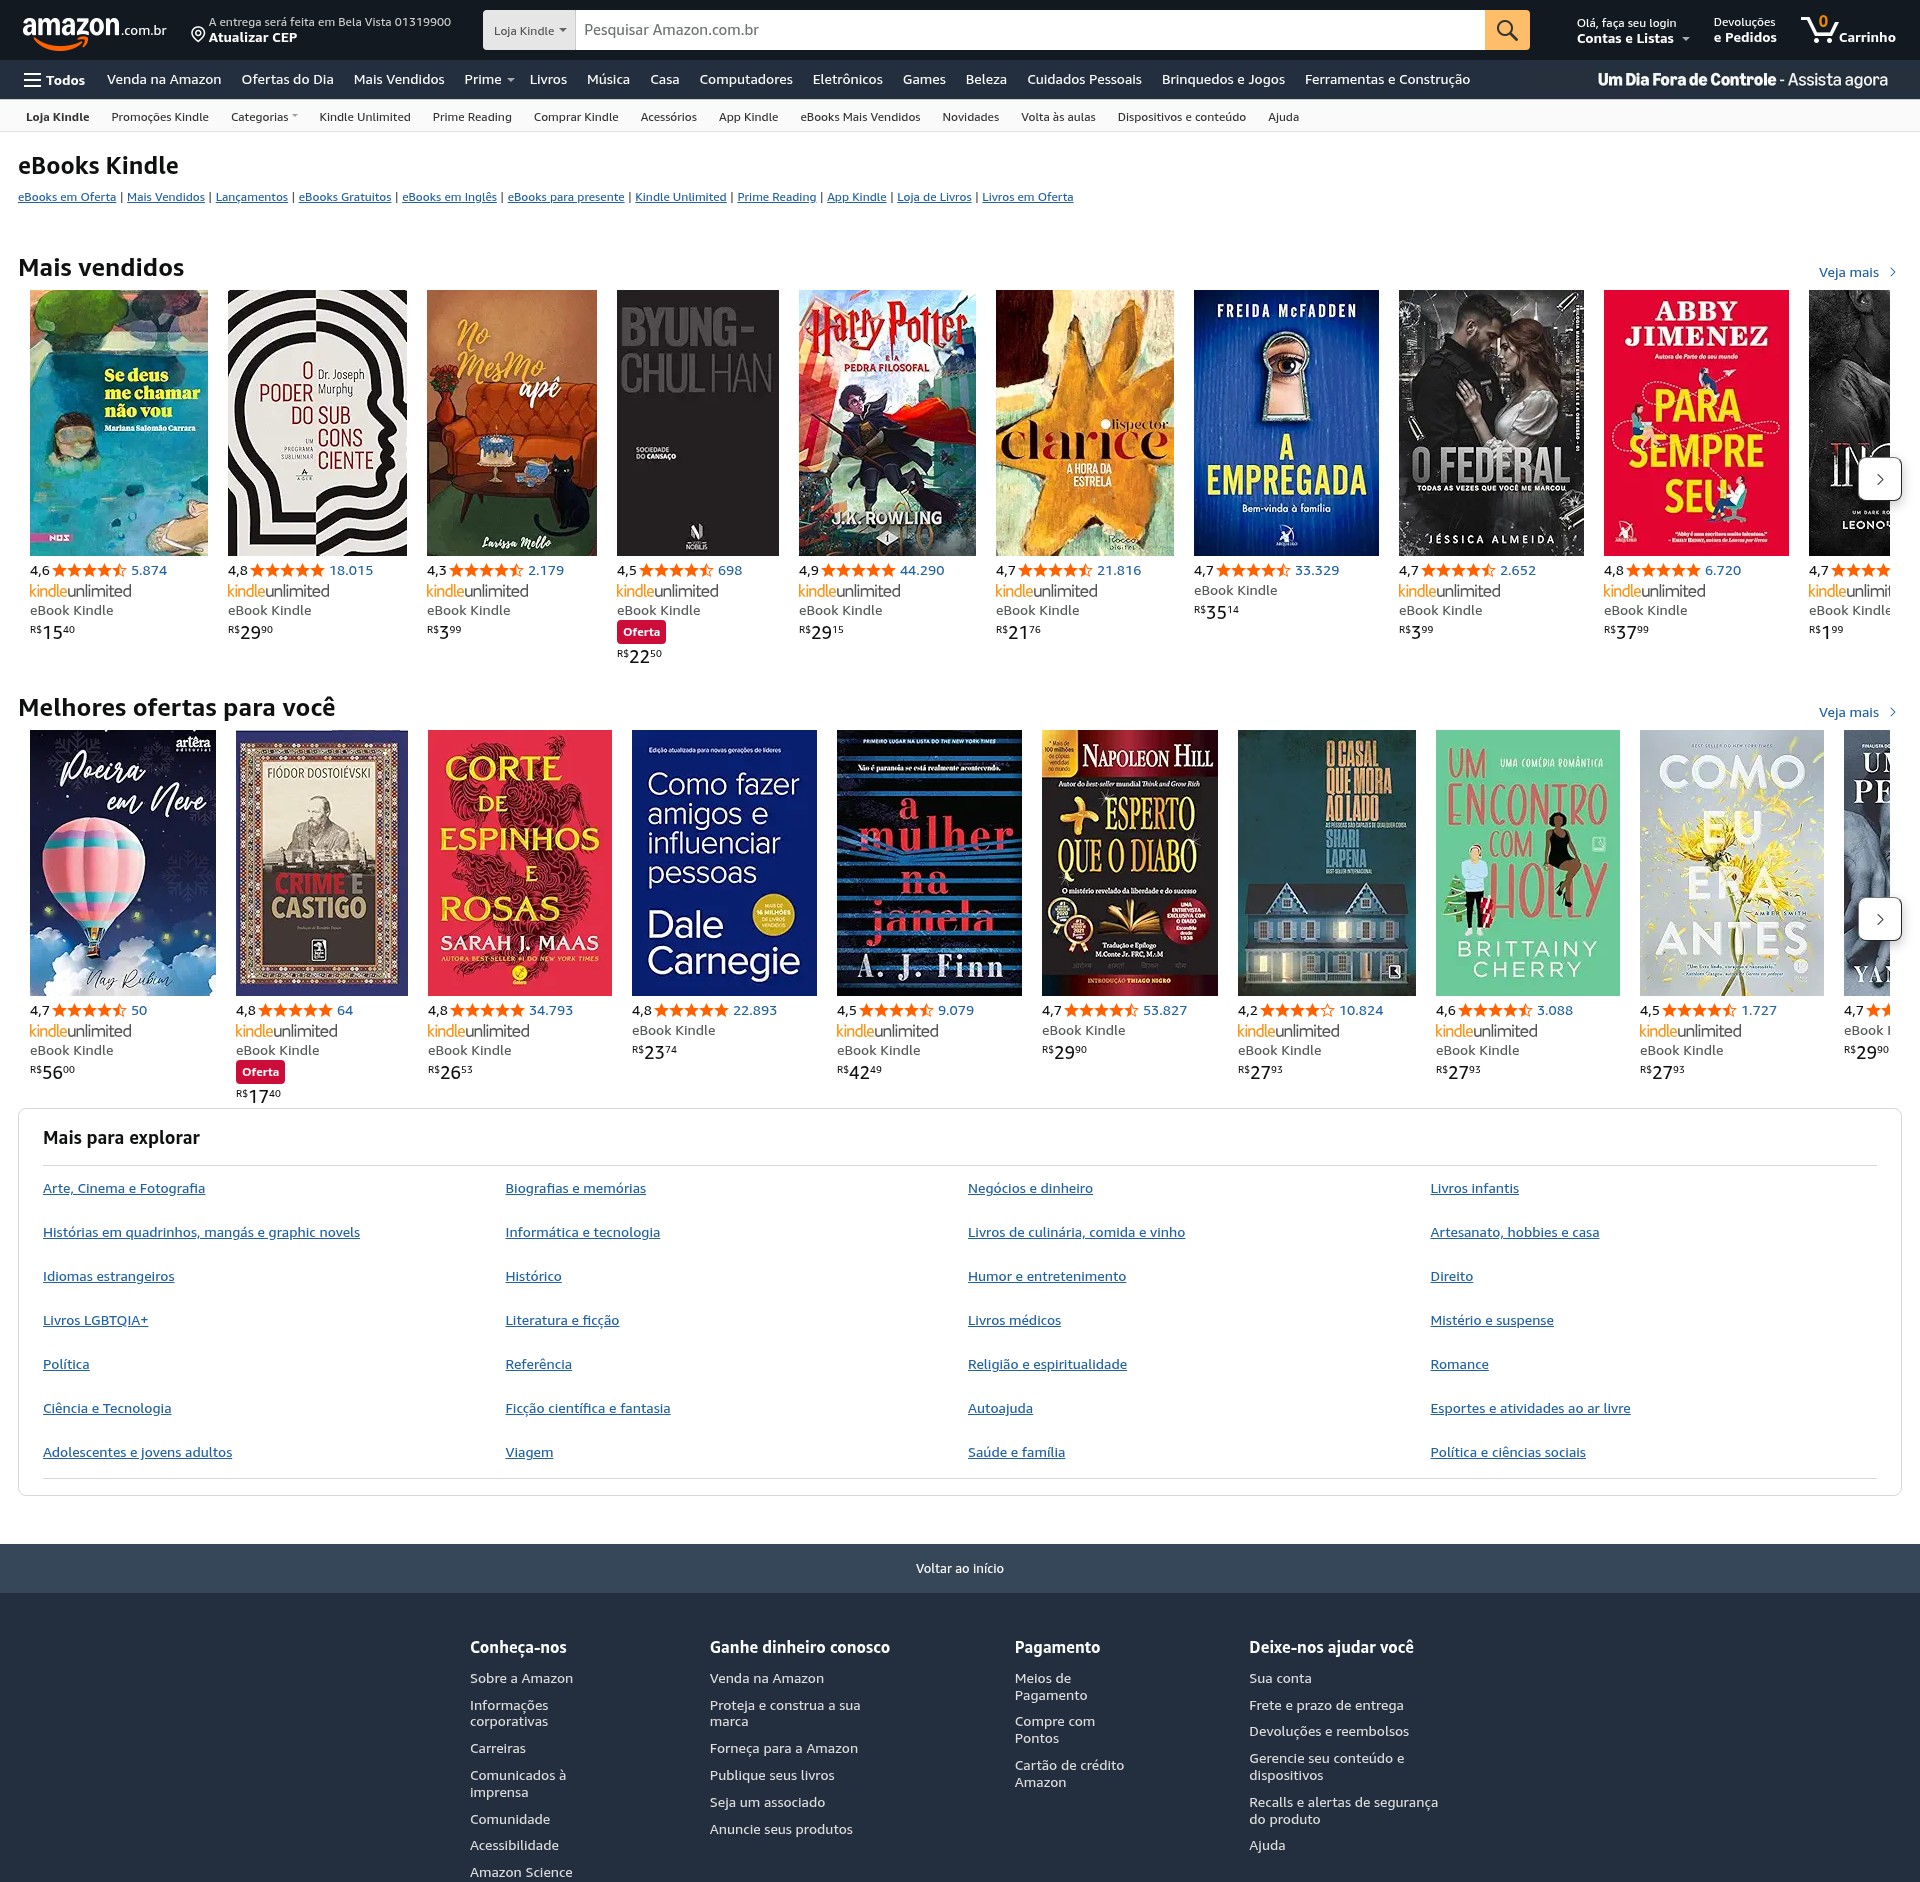Click next arrow in Melhores ofertas carousel
This screenshot has height=1882, width=1920.
tap(1879, 919)
